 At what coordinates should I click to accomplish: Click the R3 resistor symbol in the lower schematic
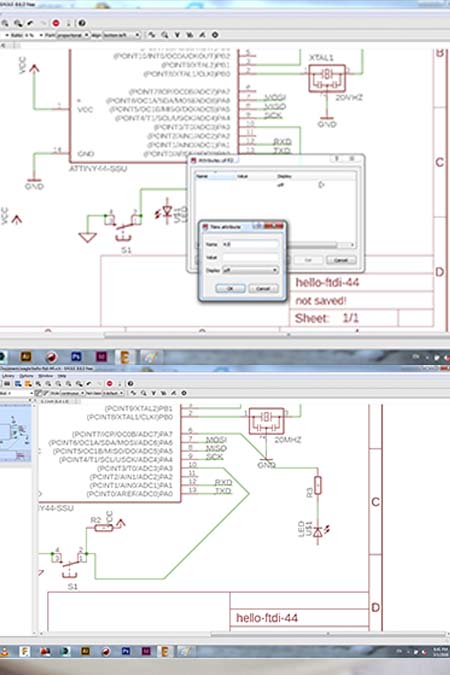click(318, 485)
